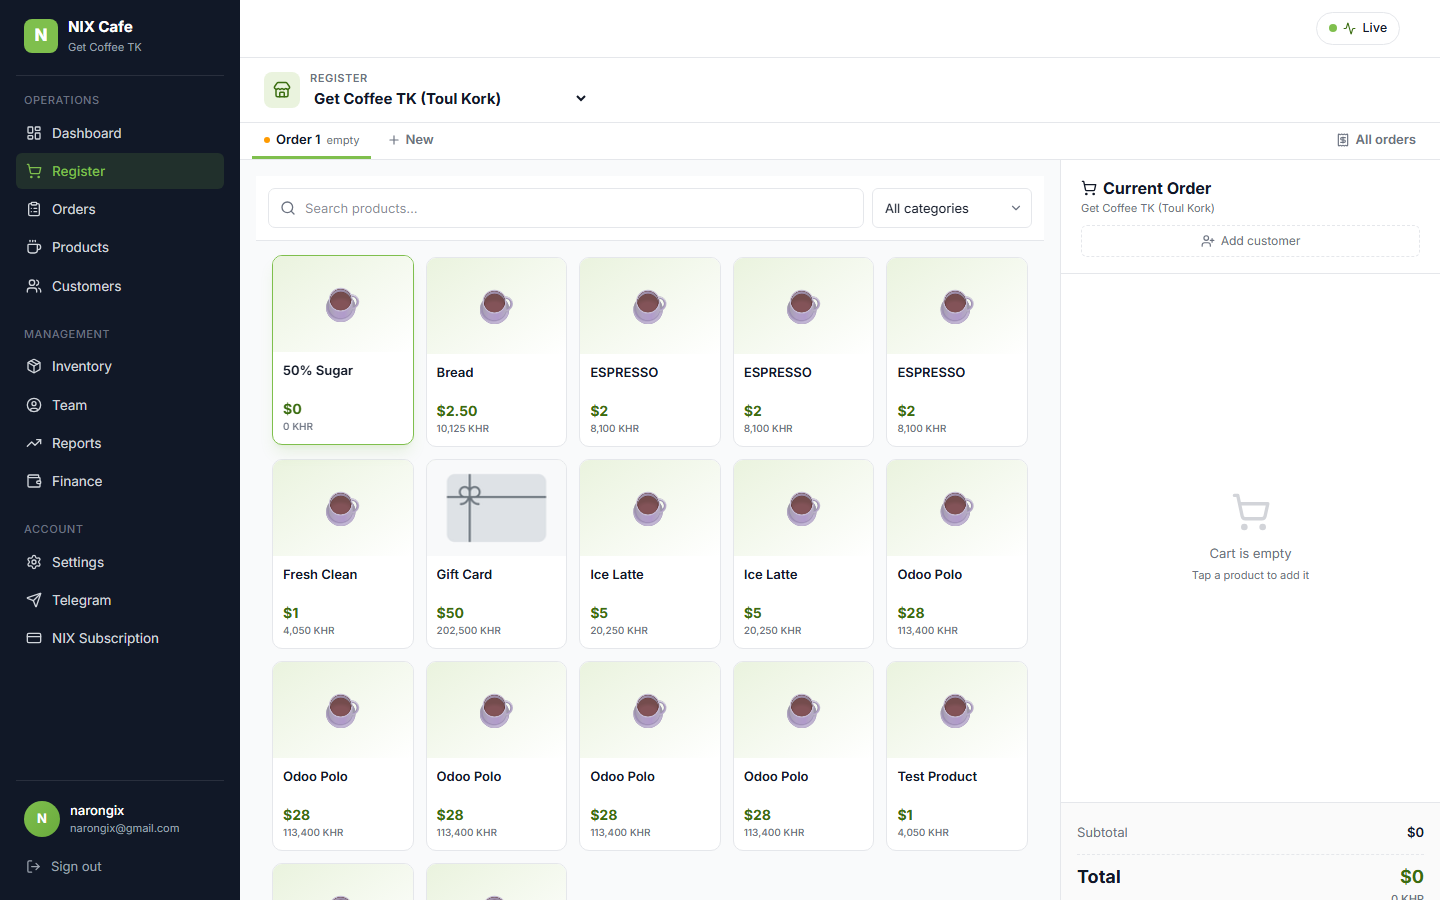Click the Reports trend-line icon
This screenshot has width=1440, height=900.
pyautogui.click(x=34, y=443)
